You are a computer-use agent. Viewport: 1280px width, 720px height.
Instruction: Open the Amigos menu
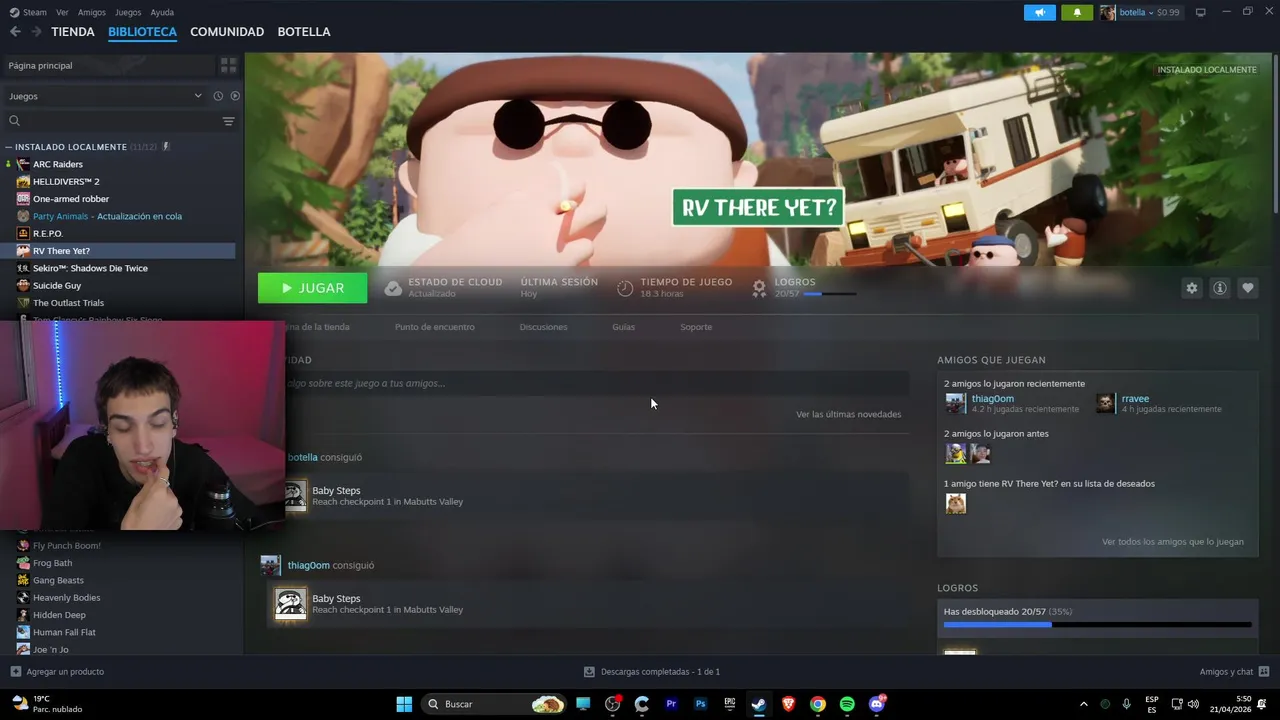coord(92,12)
